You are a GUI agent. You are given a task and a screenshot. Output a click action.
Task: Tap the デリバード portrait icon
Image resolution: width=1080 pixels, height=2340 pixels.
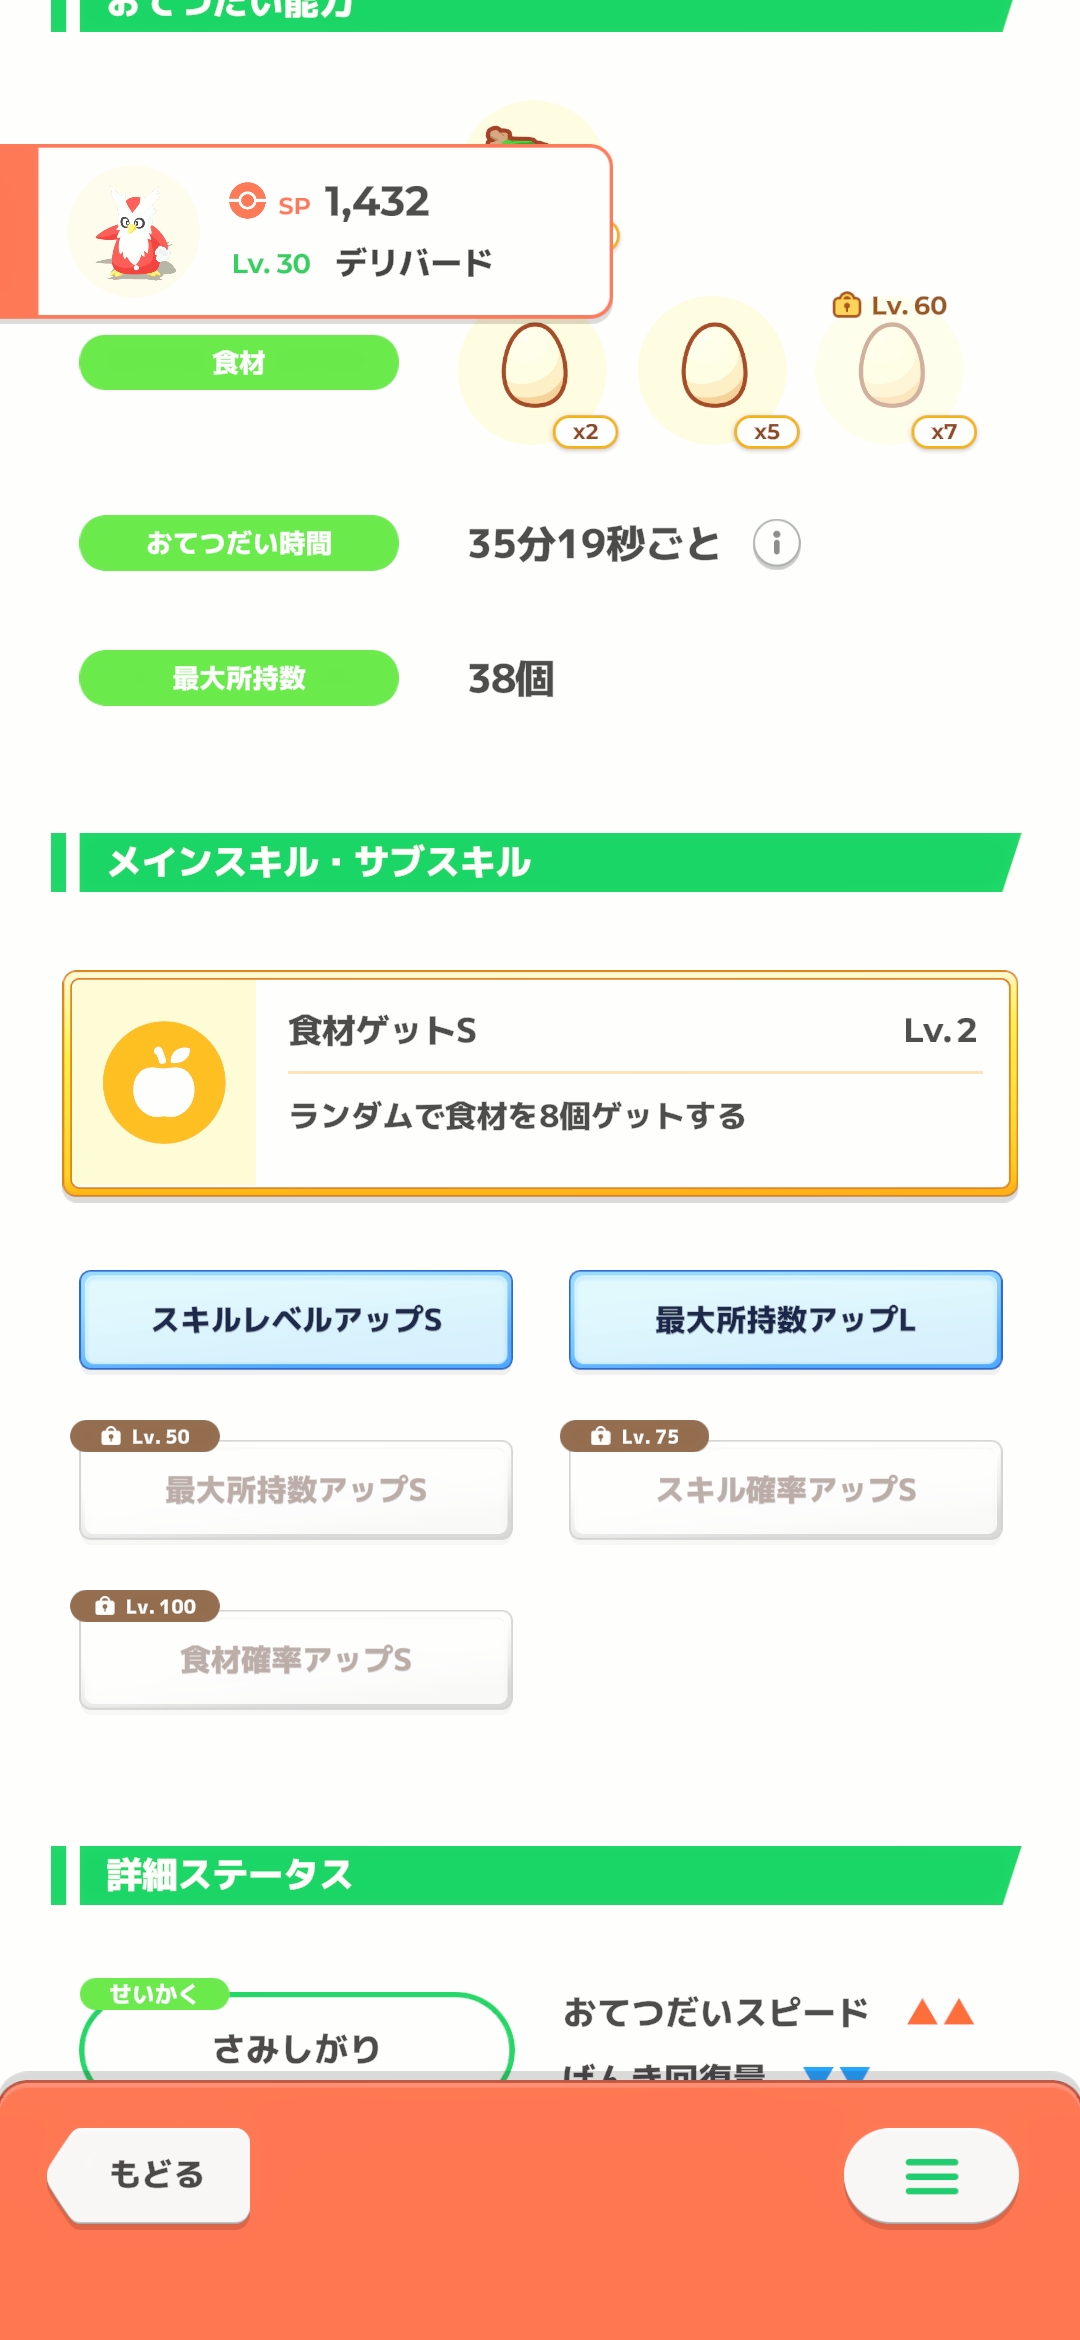(133, 232)
